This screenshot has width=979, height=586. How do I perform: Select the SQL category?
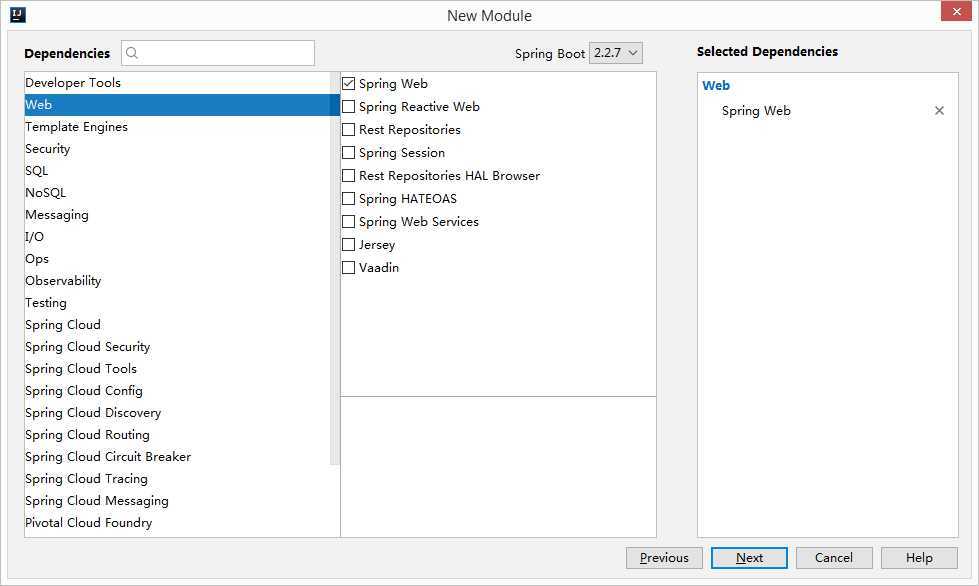point(177,171)
